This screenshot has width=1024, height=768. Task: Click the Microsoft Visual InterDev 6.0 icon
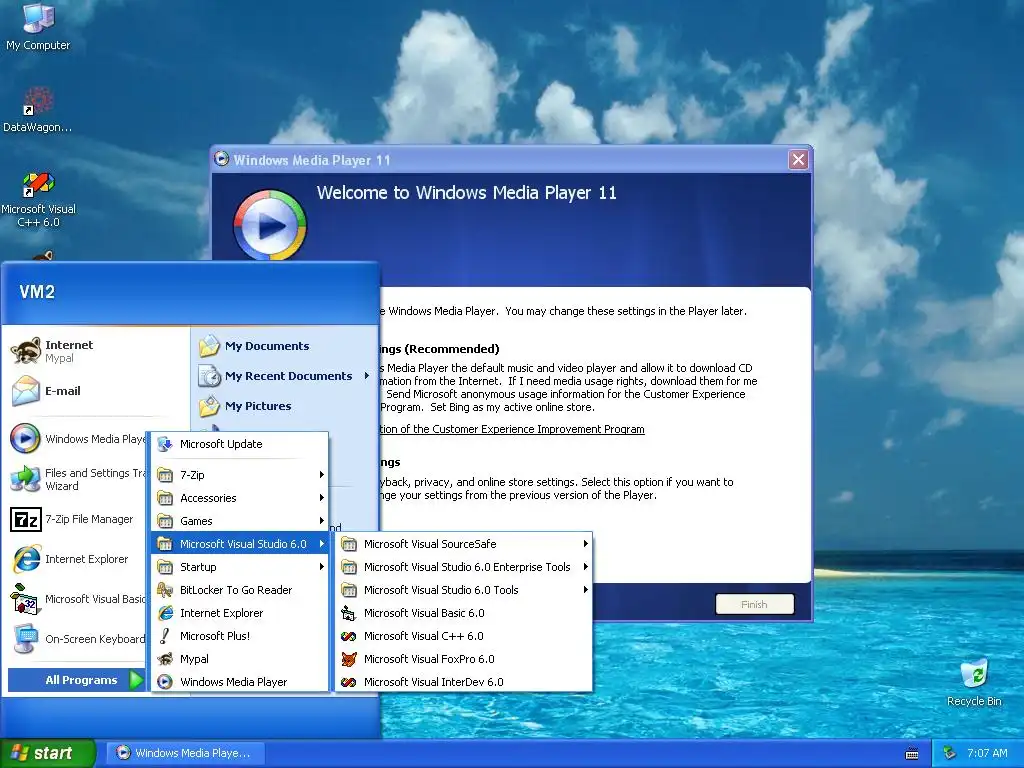349,682
